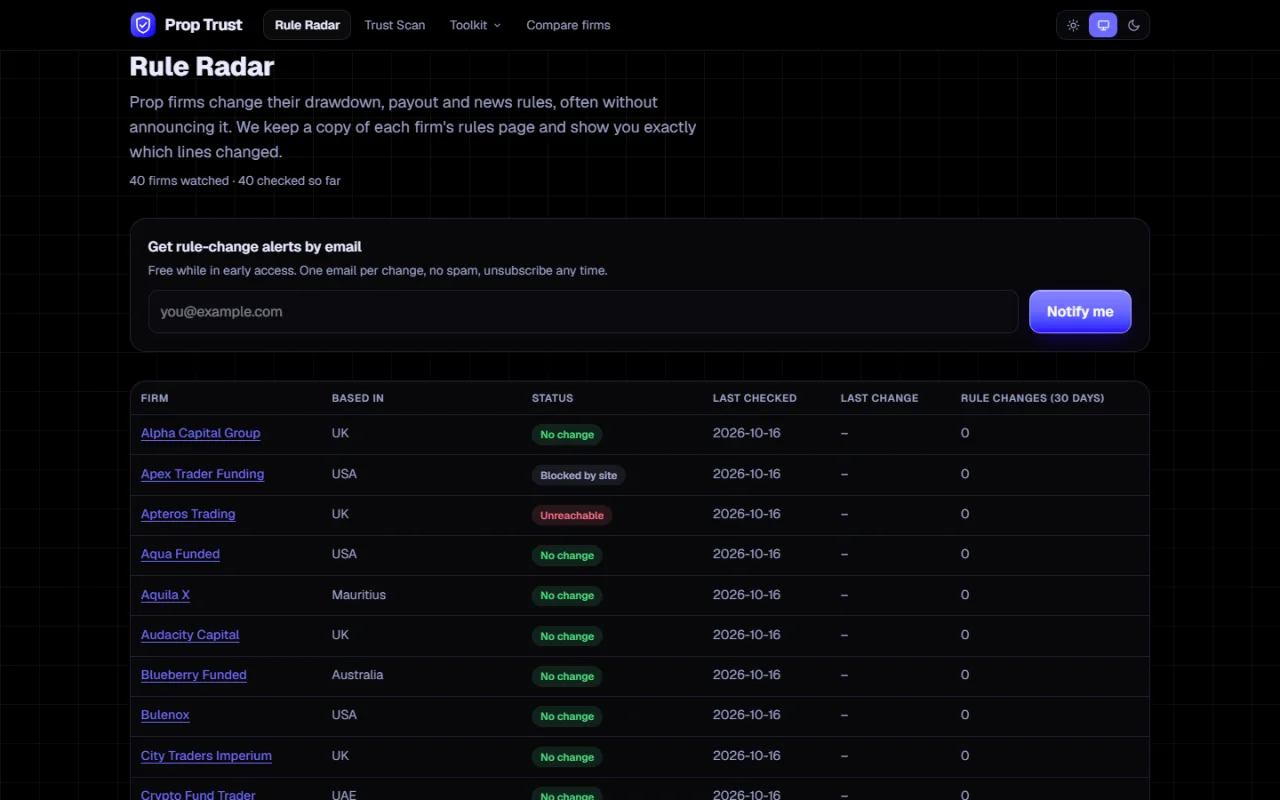Image resolution: width=1280 pixels, height=800 pixels.
Task: Expand the Toolkit dropdown menu
Action: (x=475, y=25)
